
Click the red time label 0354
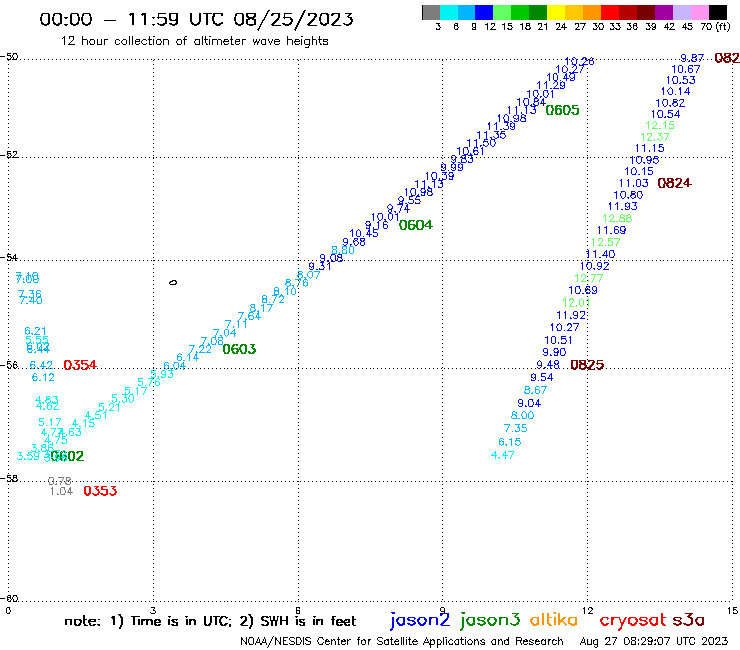point(79,365)
